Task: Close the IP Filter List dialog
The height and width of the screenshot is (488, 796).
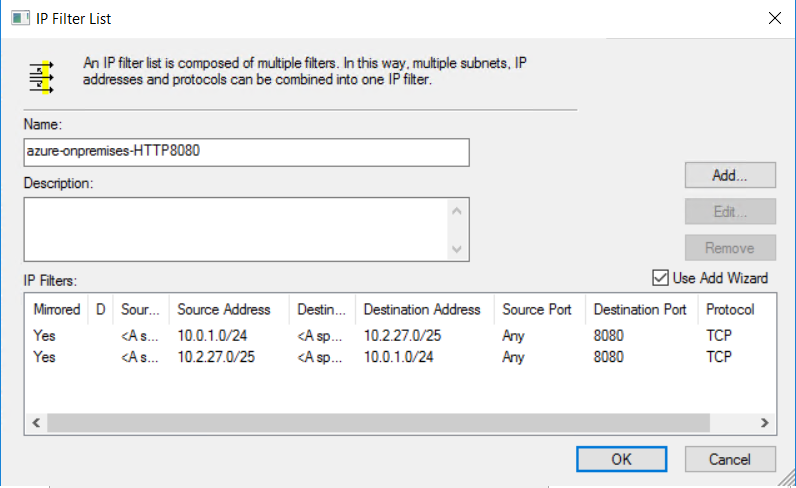Action: pos(773,17)
